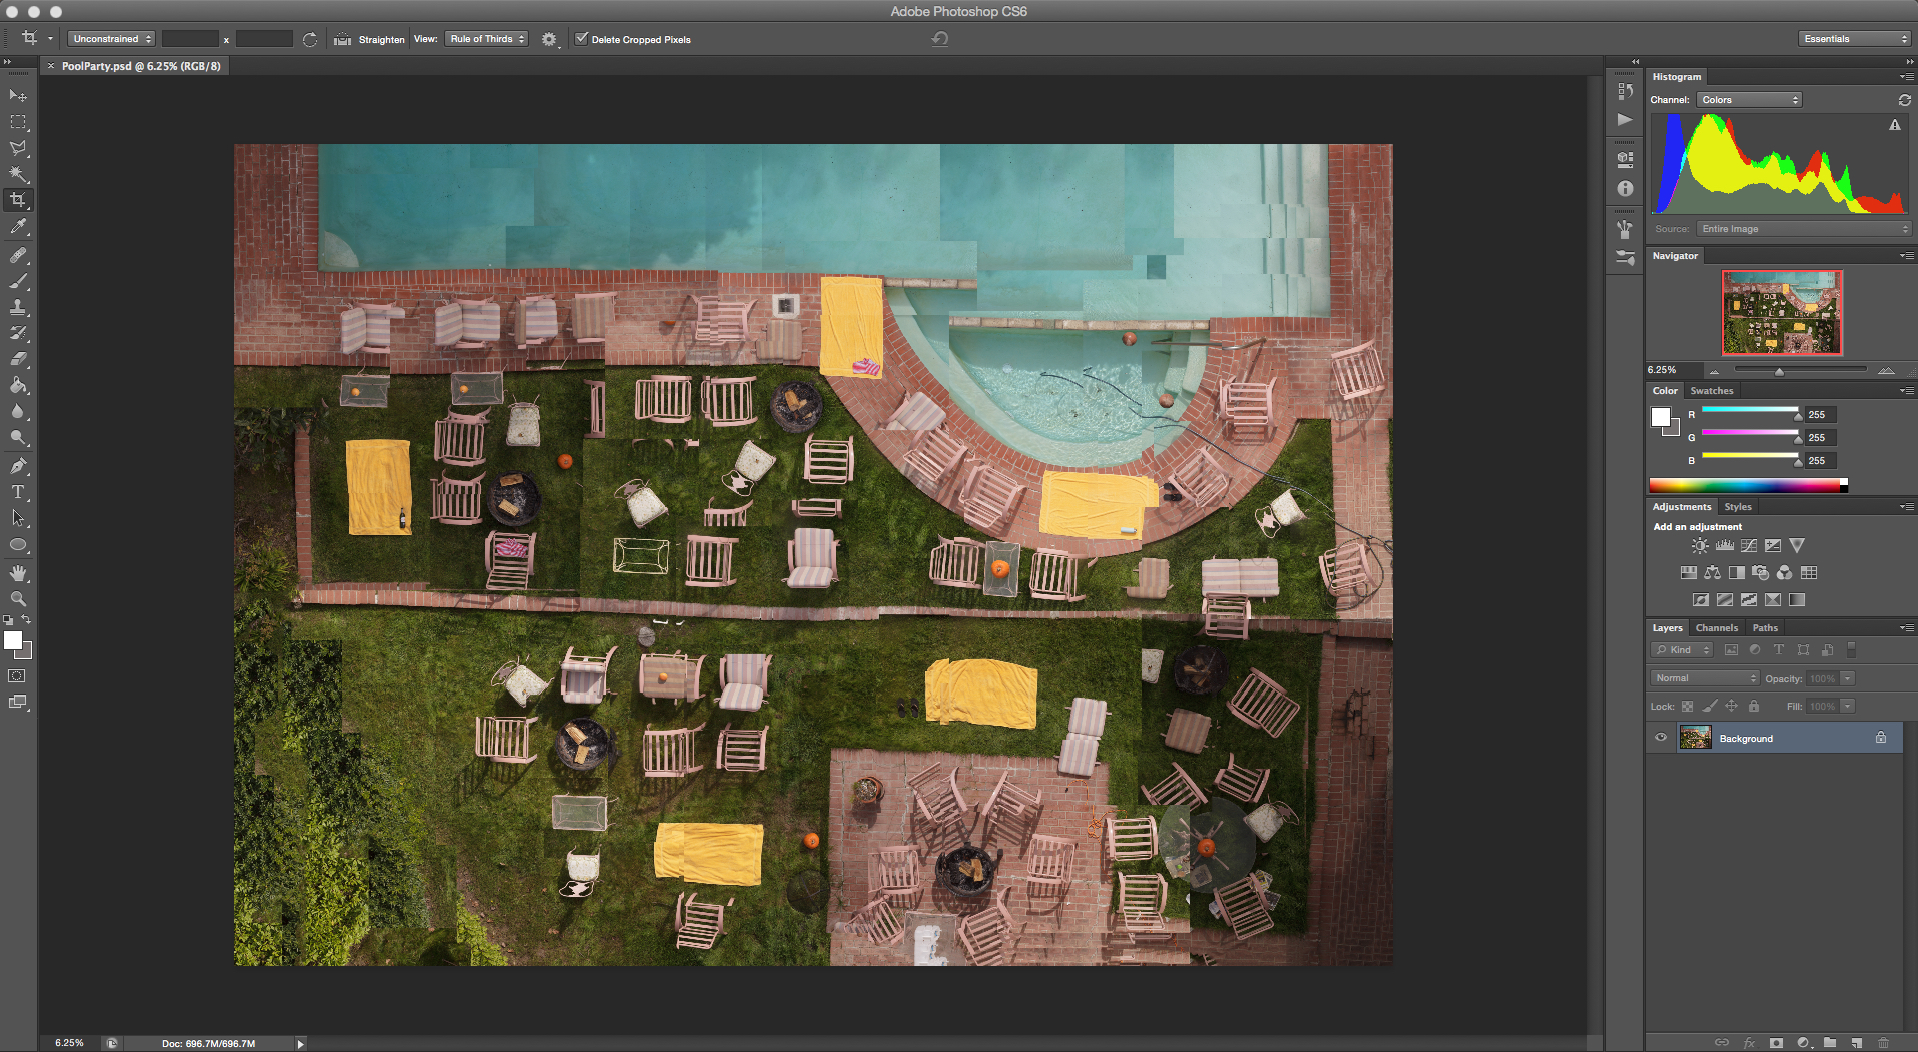1918x1052 pixels.
Task: Pick the Clone Stamp tool
Action: coord(18,307)
